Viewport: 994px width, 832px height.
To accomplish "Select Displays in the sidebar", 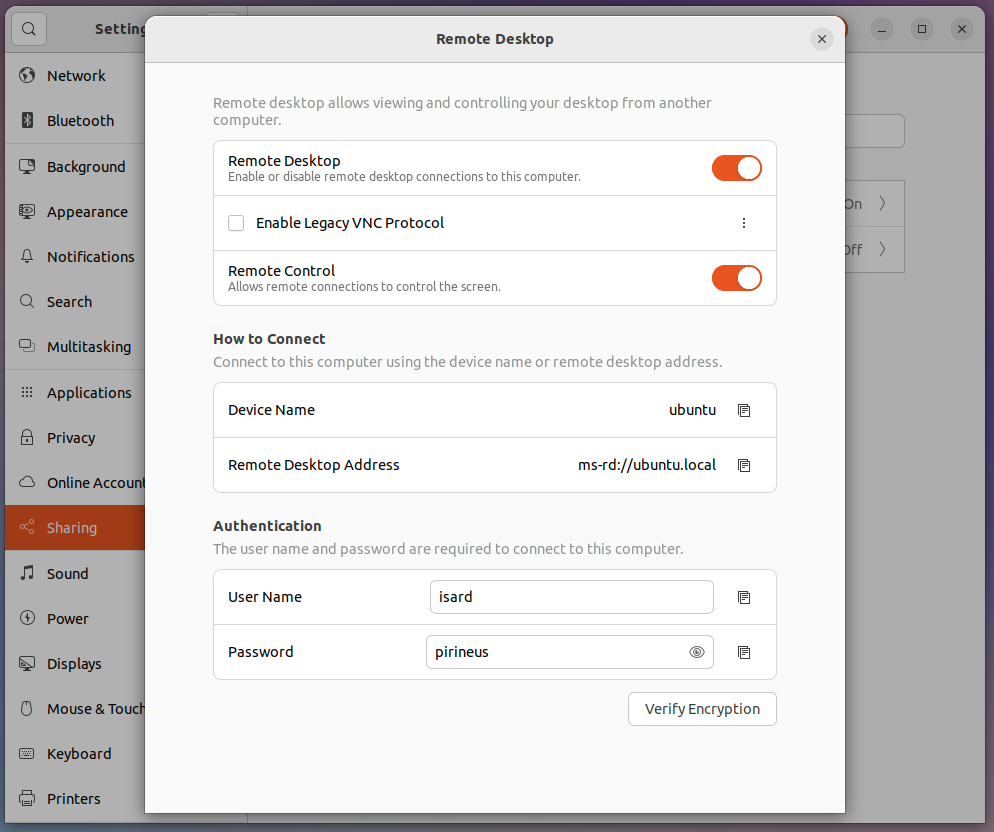I will coord(74,664).
